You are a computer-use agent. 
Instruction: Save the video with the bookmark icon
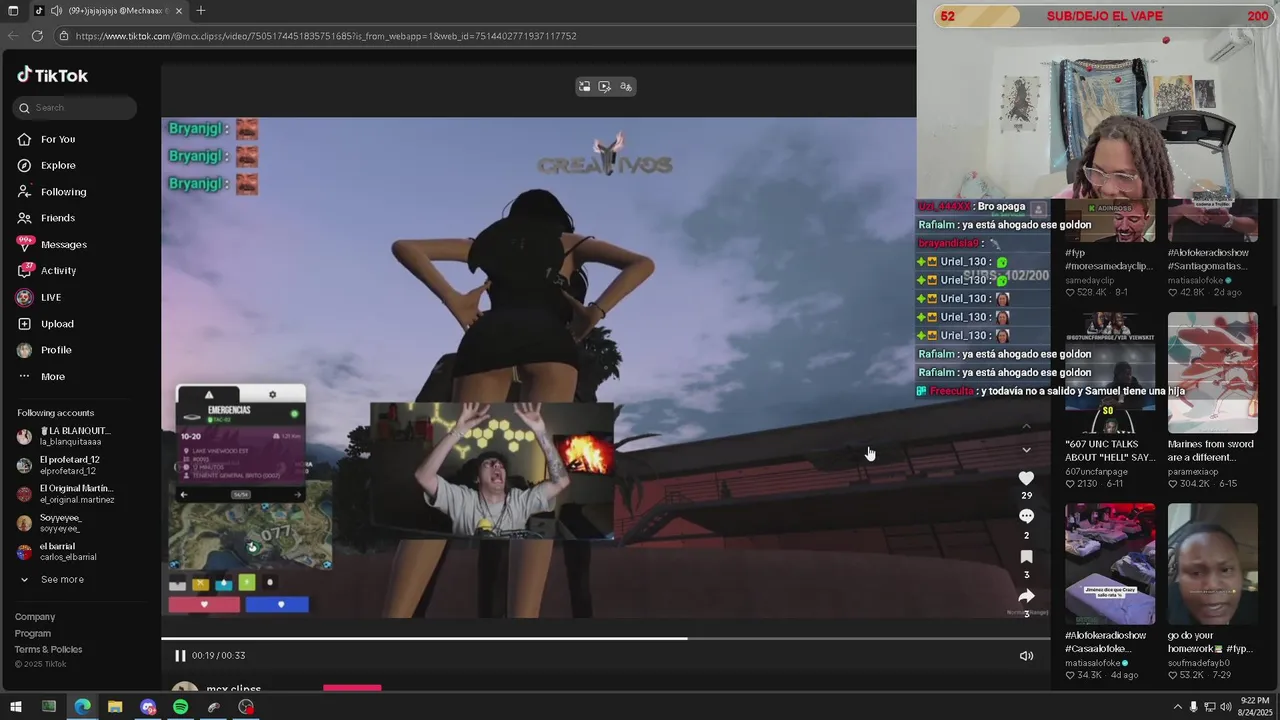click(x=1026, y=557)
